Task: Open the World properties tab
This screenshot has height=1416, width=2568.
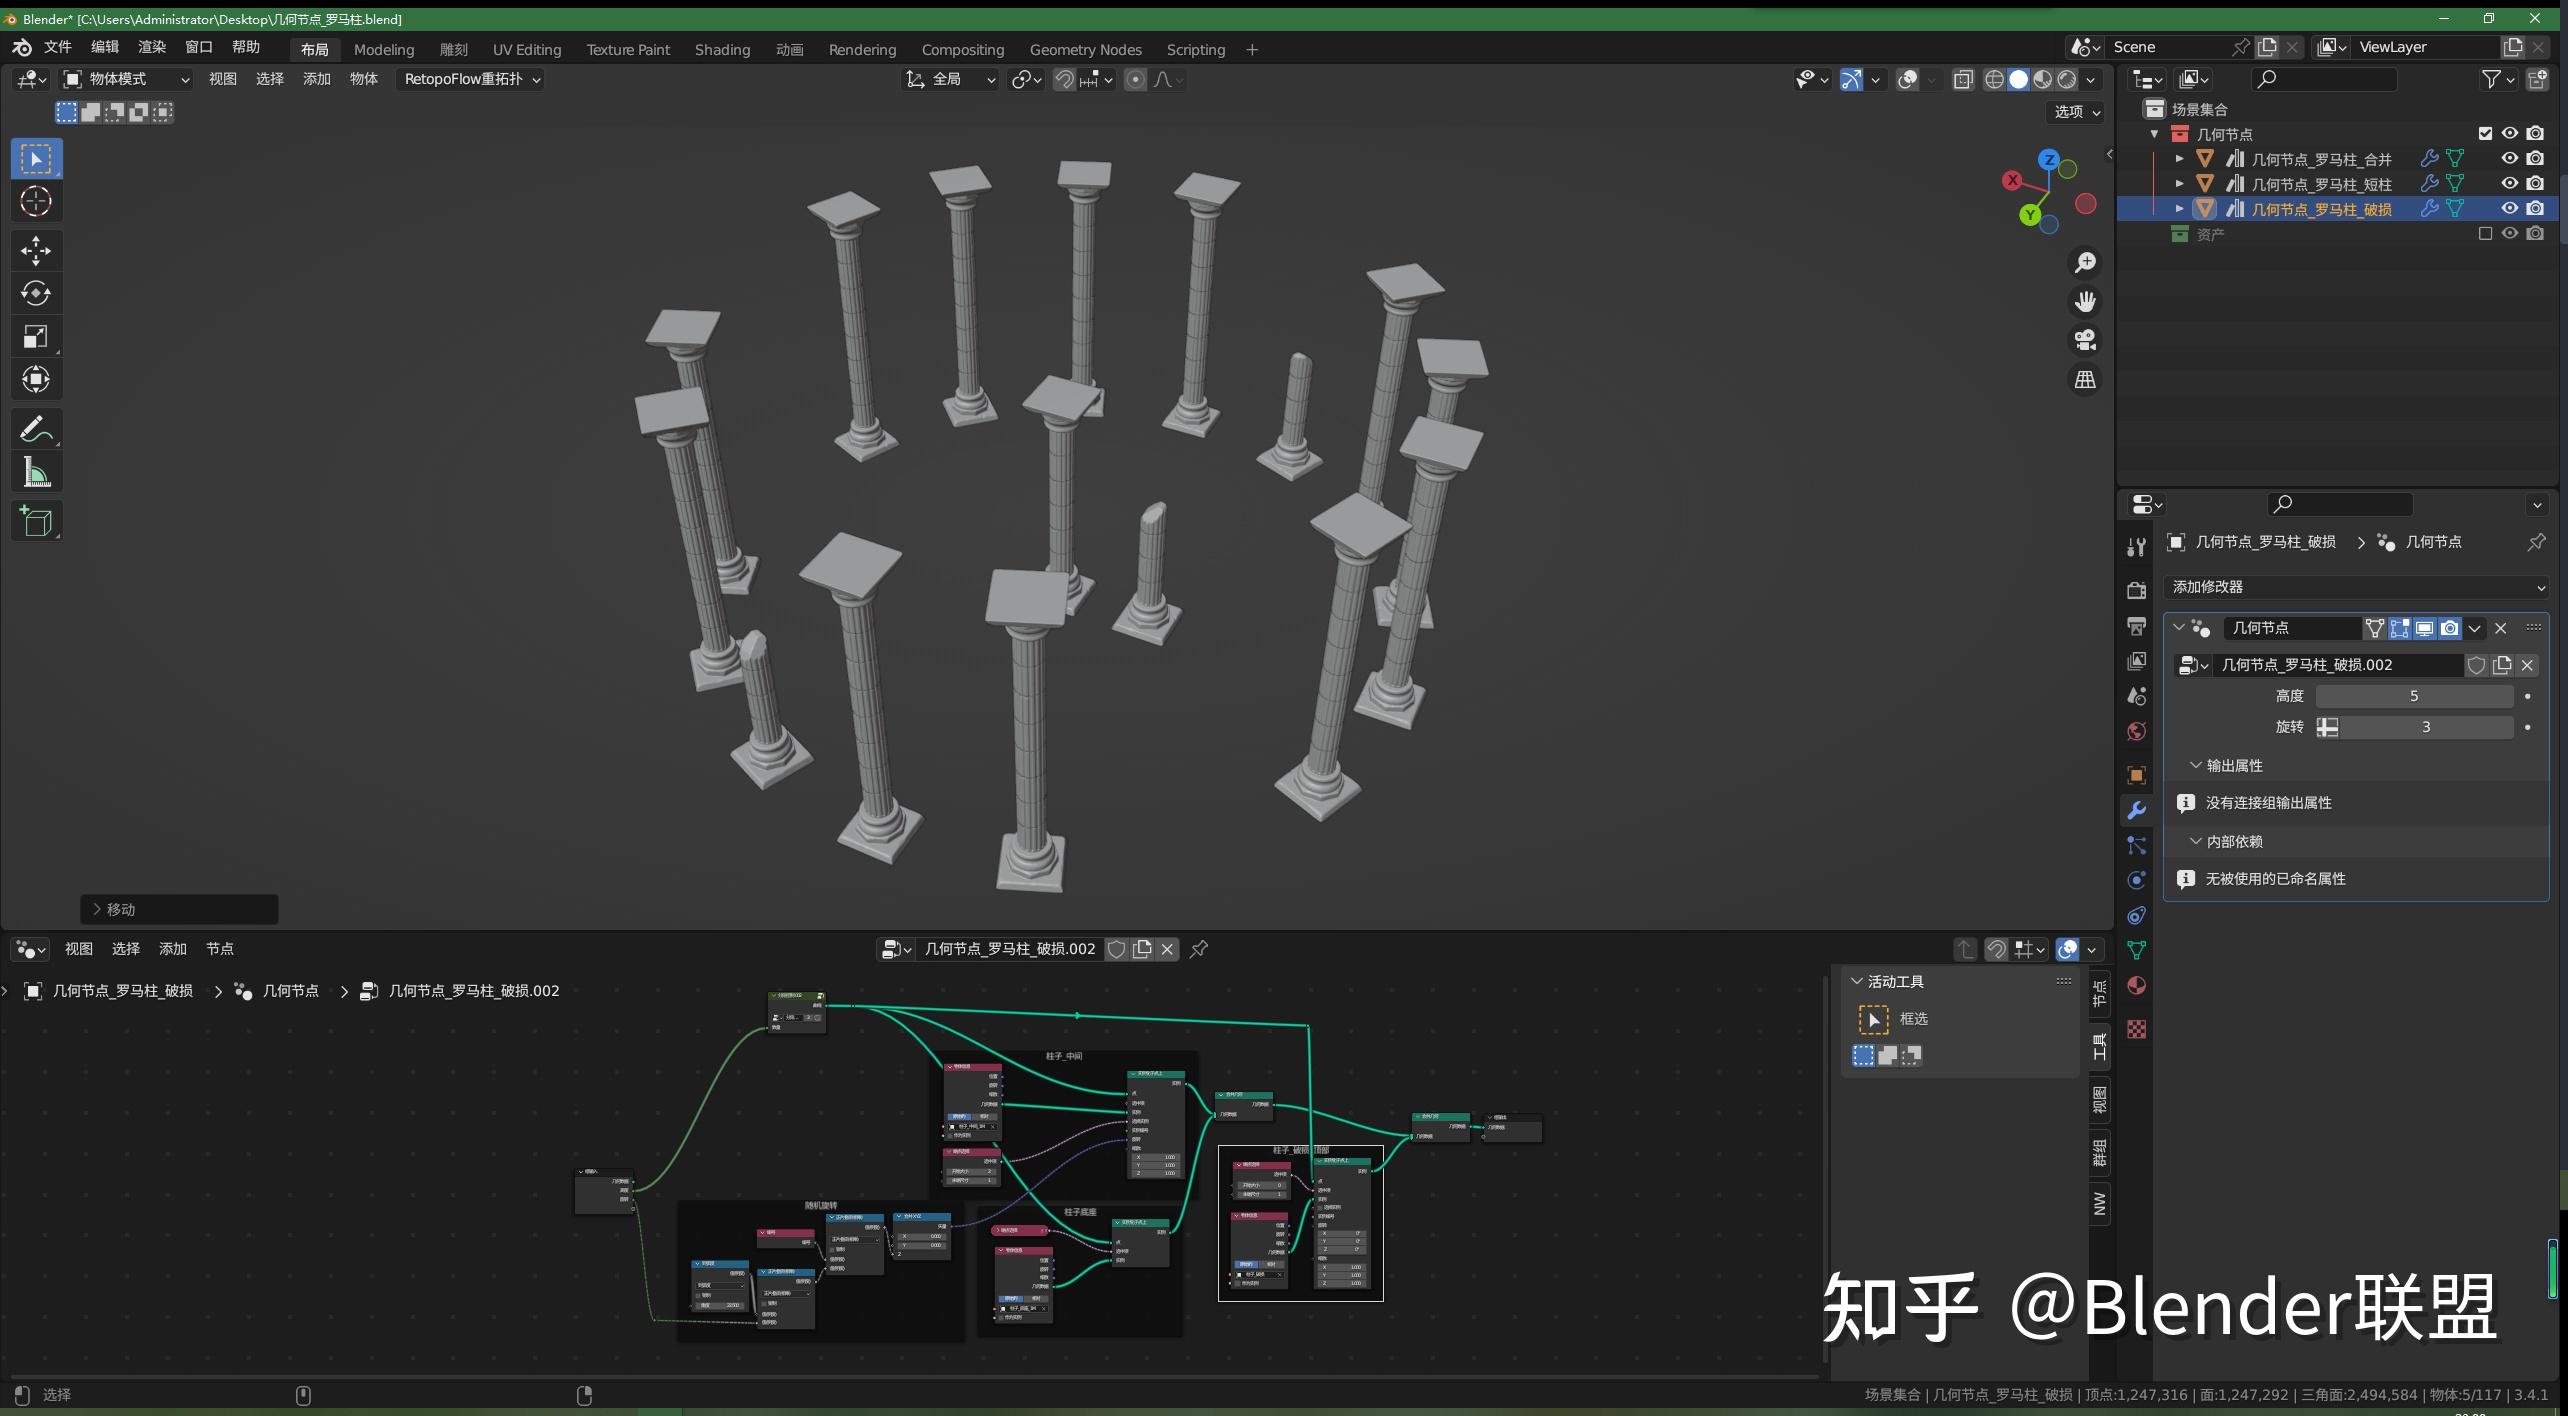Action: pos(2136,731)
